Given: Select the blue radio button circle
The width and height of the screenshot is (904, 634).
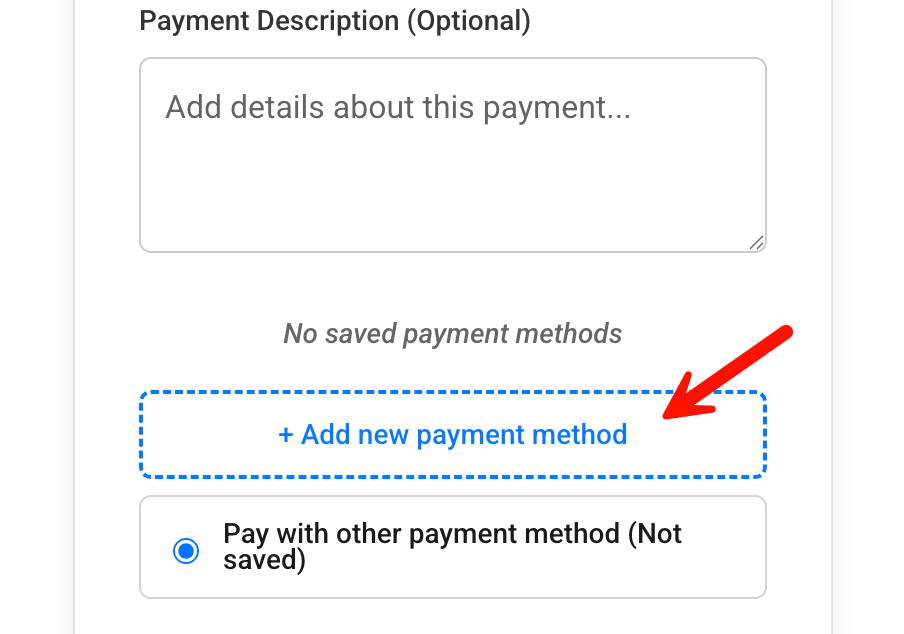Looking at the screenshot, I should coord(186,551).
